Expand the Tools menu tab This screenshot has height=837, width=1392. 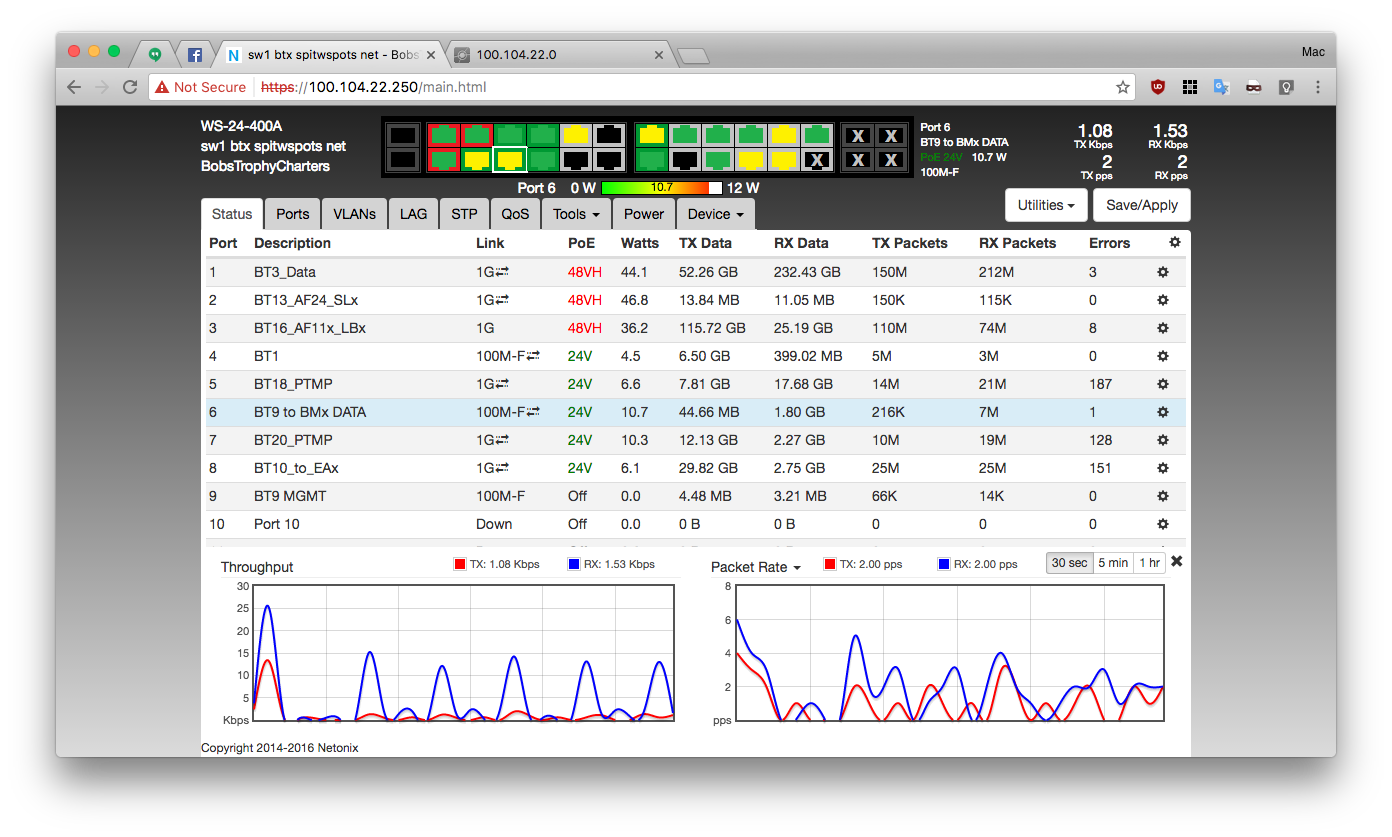tap(576, 214)
